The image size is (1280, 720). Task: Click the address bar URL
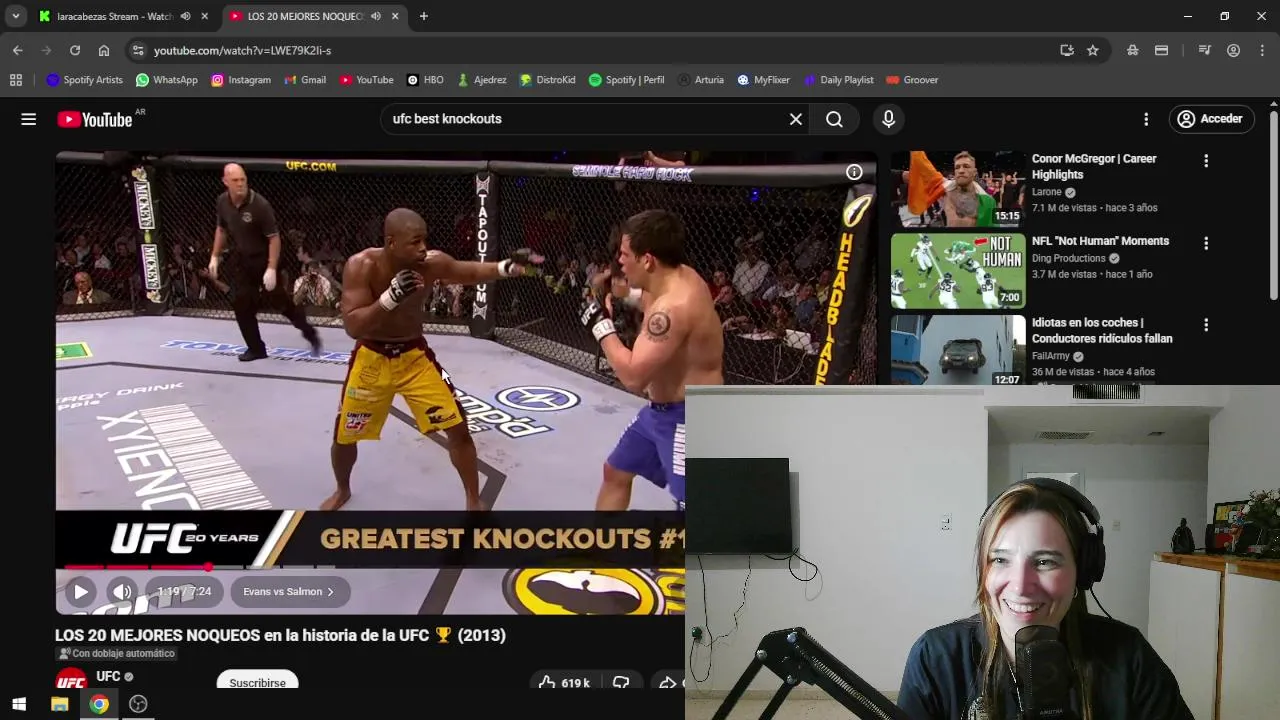[242, 50]
